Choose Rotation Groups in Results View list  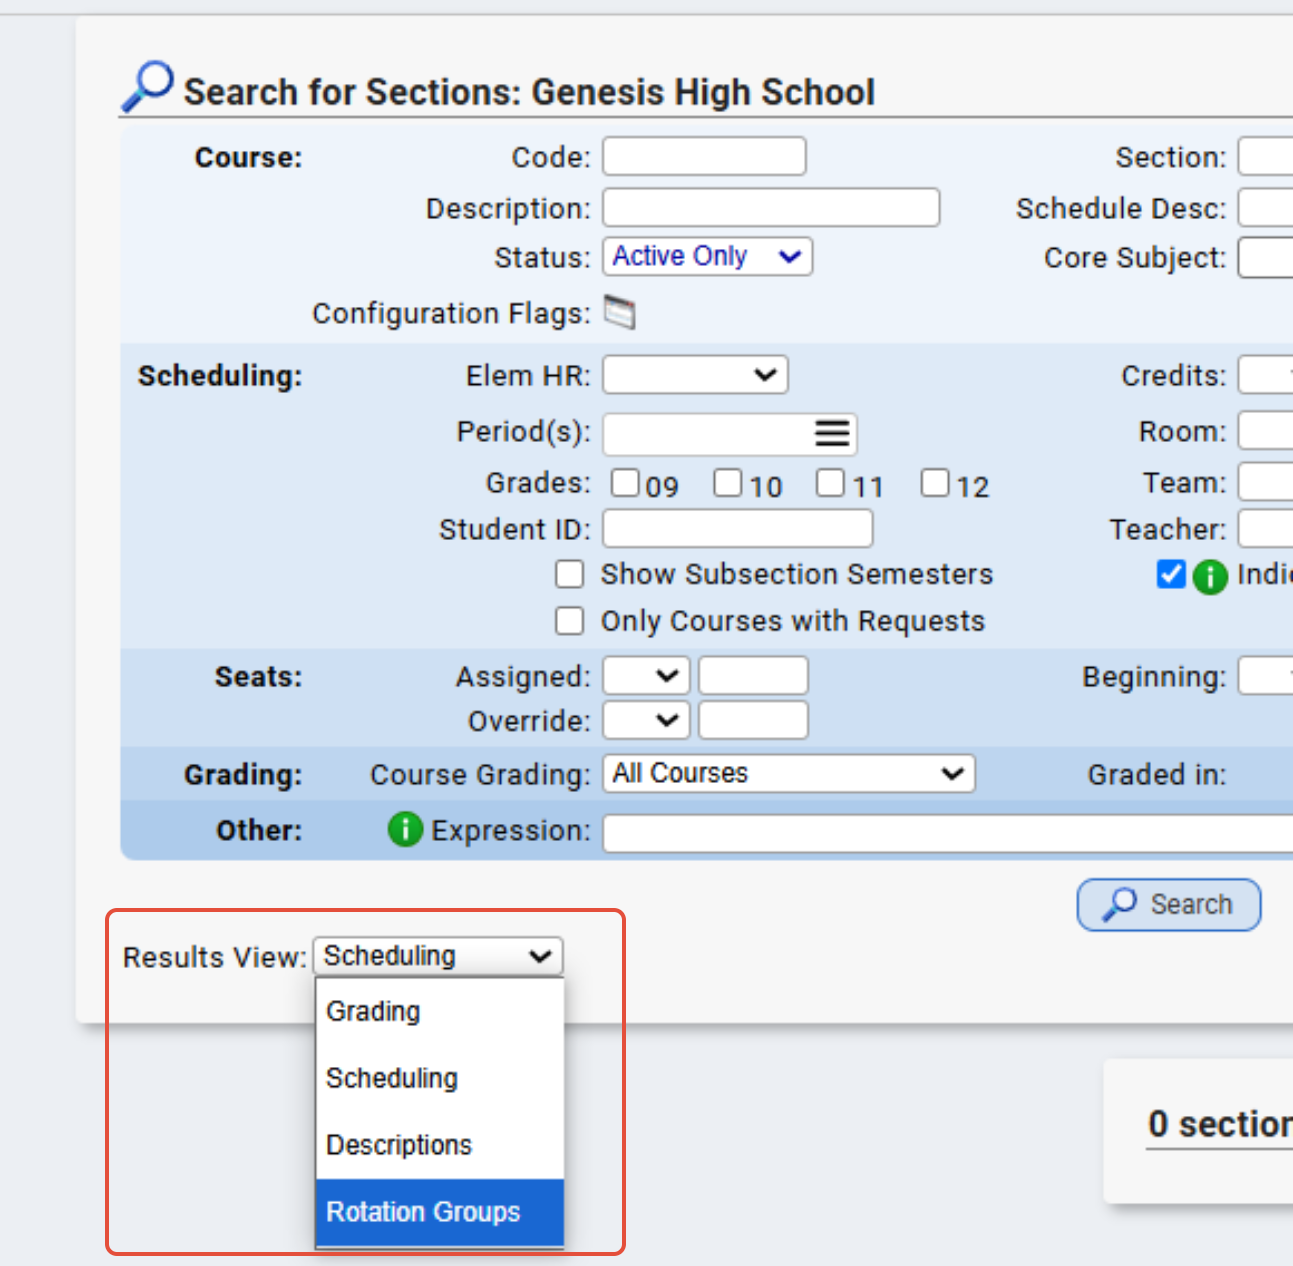click(x=440, y=1212)
